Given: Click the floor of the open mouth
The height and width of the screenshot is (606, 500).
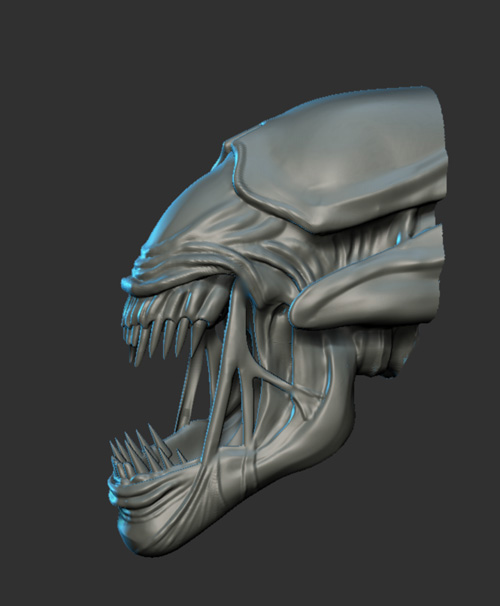Looking at the screenshot, I should [x=193, y=437].
